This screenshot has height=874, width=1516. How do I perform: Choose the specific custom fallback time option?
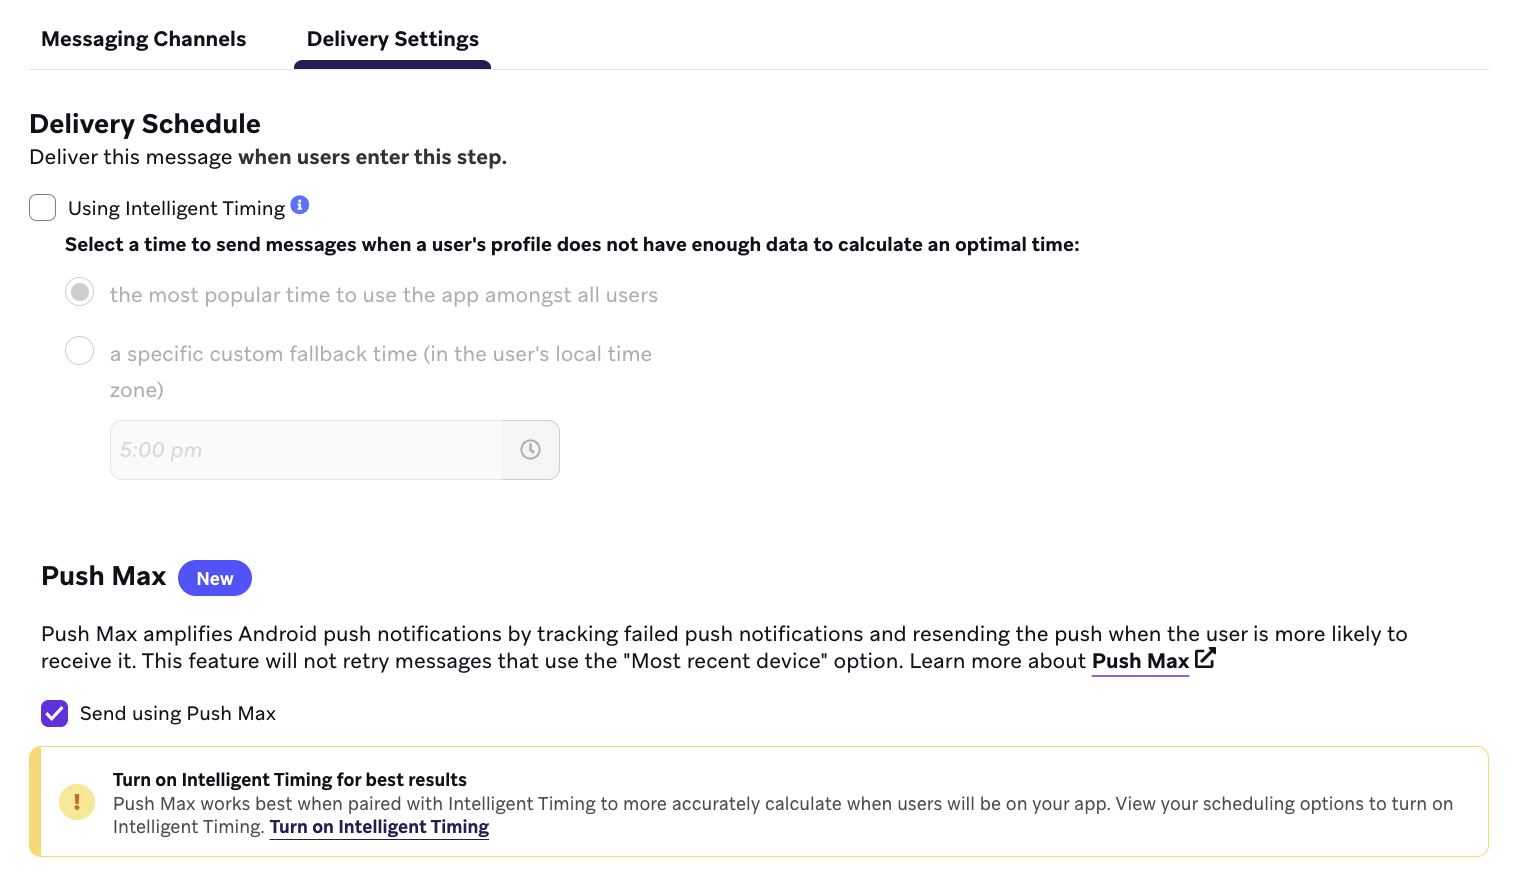[x=79, y=350]
